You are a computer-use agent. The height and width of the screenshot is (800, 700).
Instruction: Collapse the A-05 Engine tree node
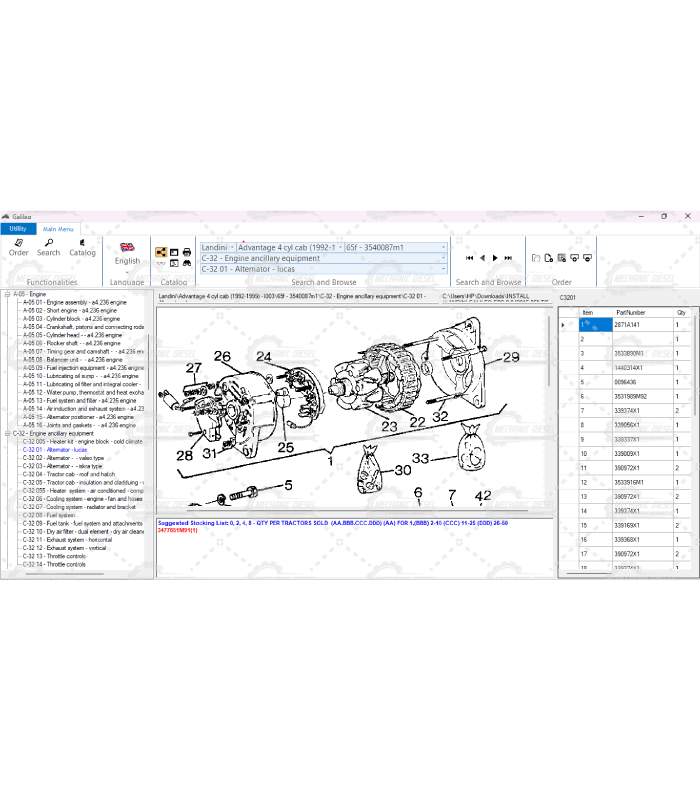coord(7,294)
